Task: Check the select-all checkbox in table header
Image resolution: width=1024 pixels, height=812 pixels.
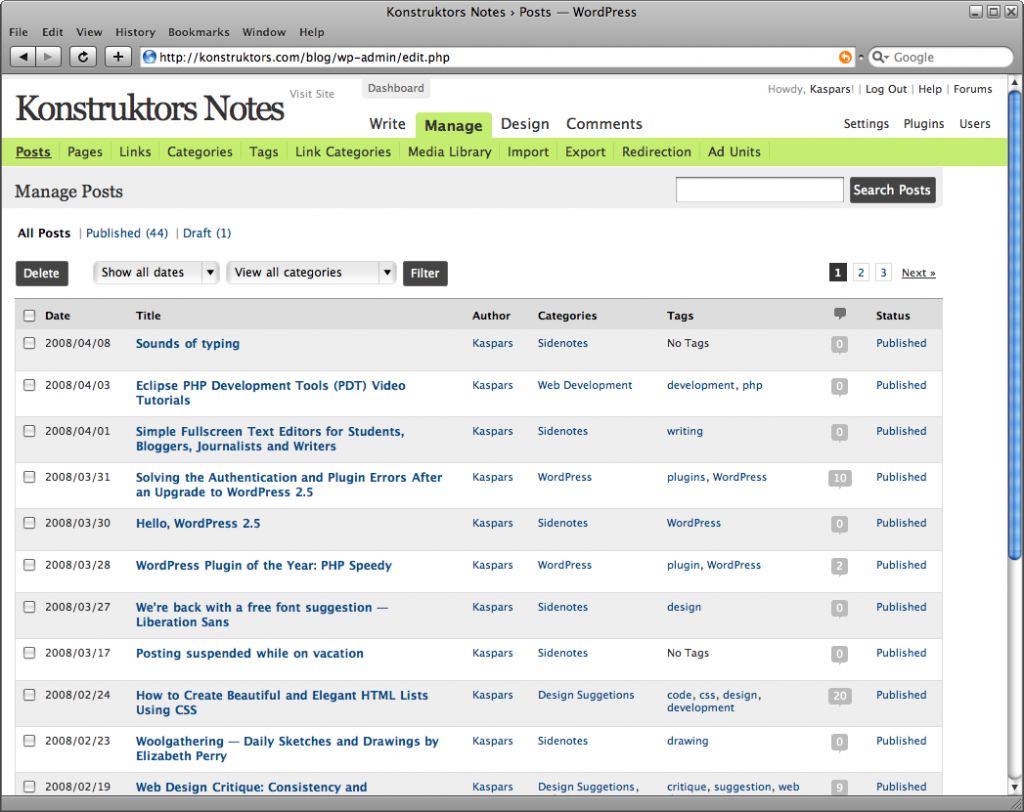Action: pyautogui.click(x=29, y=316)
